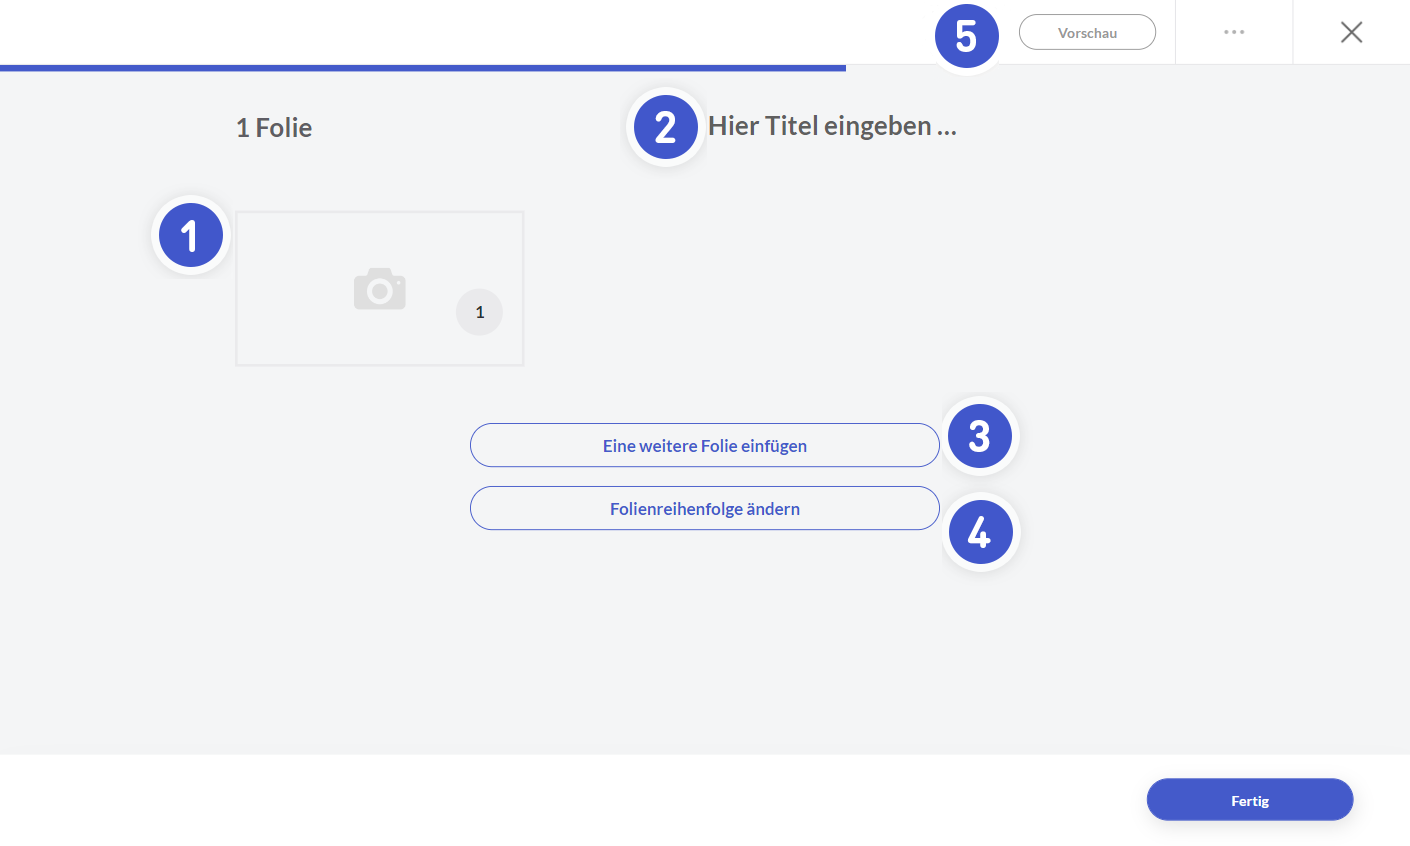Close the editor with the X icon
The height and width of the screenshot is (846, 1410).
(x=1351, y=32)
